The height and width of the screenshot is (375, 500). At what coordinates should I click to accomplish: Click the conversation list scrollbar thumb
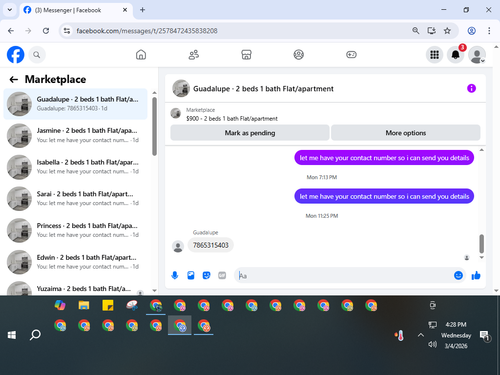154,126
